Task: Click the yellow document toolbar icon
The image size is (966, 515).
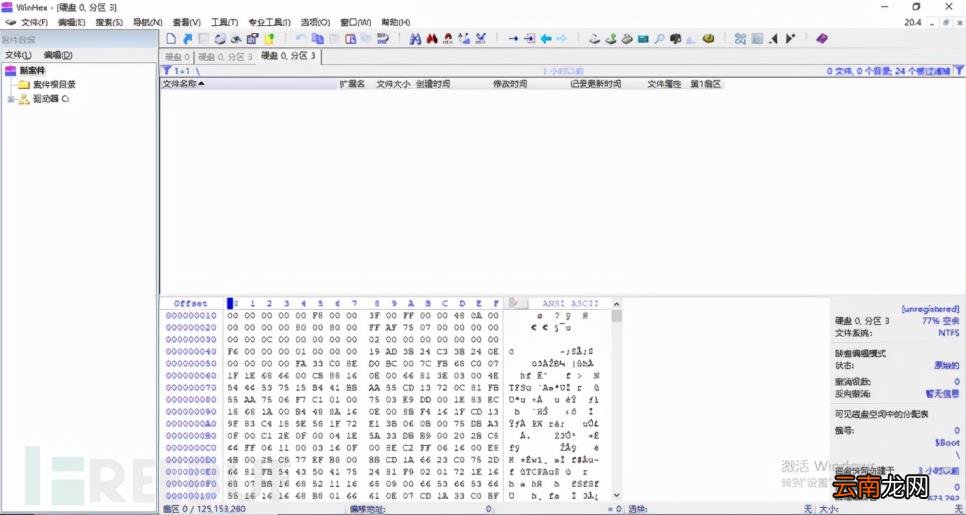Action: (268, 39)
